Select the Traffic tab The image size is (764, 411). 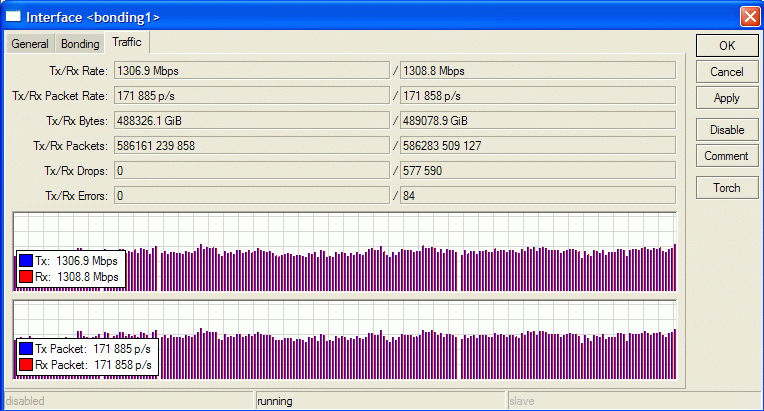tap(127, 42)
